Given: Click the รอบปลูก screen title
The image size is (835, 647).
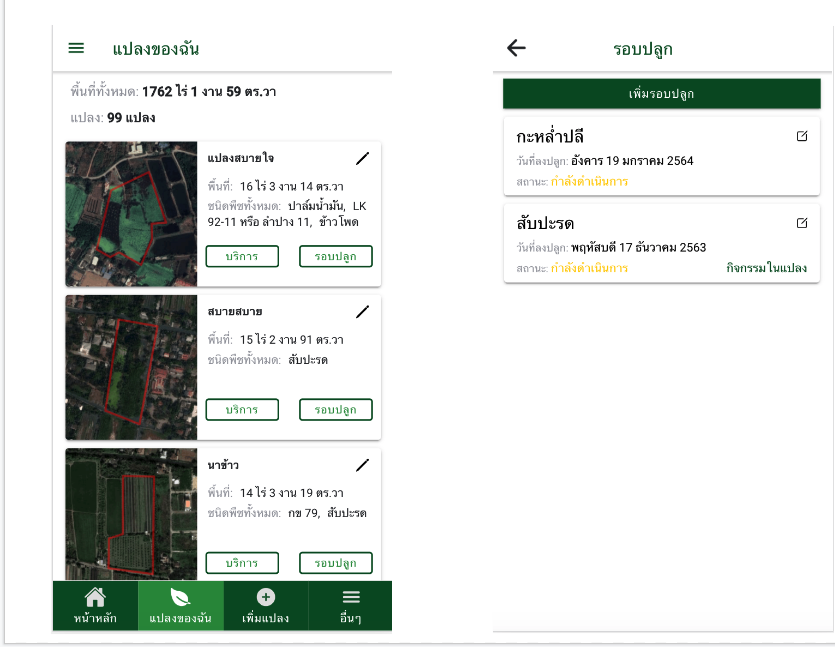Looking at the screenshot, I should pyautogui.click(x=643, y=49).
